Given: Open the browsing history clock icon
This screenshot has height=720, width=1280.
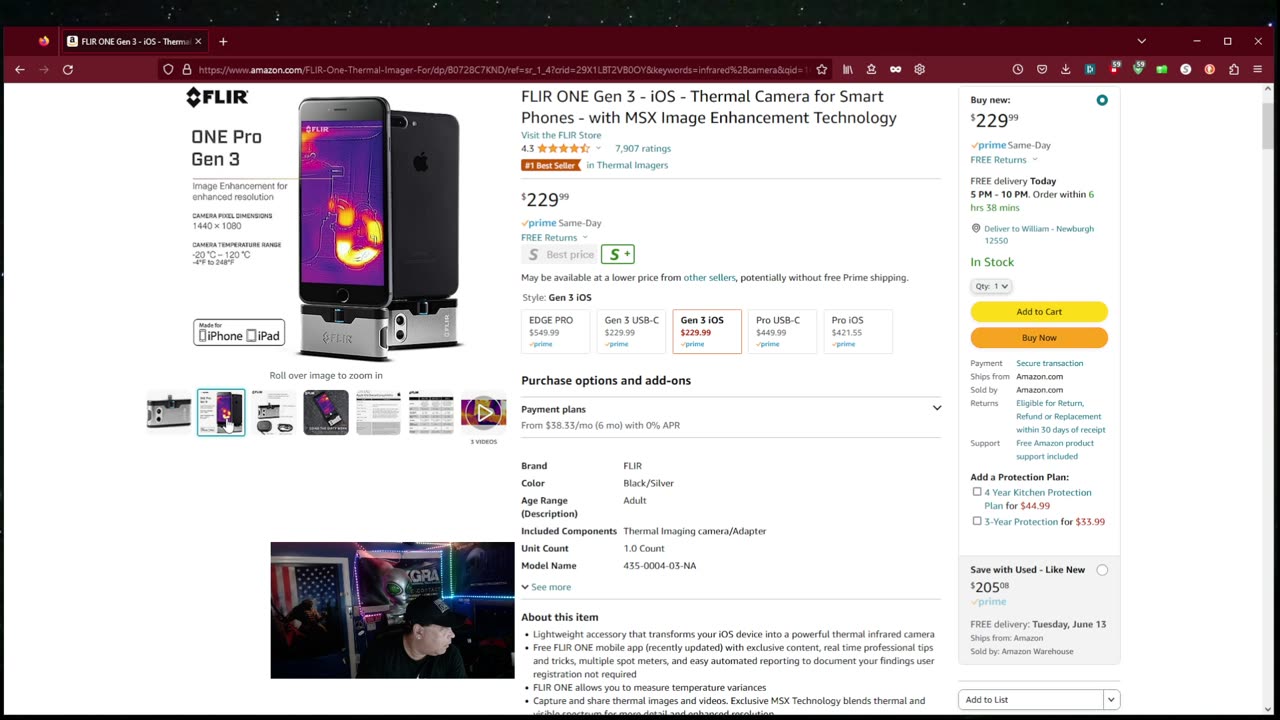Looking at the screenshot, I should [1018, 69].
